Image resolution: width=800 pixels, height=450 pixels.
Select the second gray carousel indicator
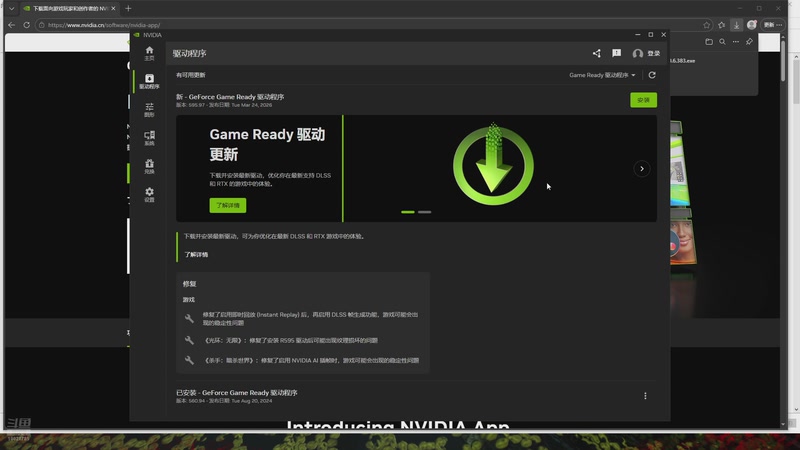click(x=424, y=212)
